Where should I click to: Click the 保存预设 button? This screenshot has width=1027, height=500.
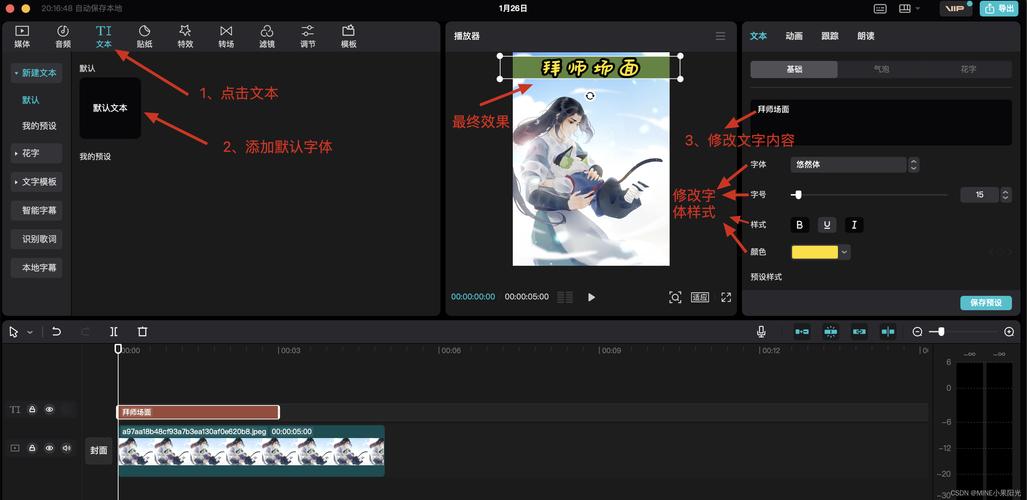[x=986, y=303]
